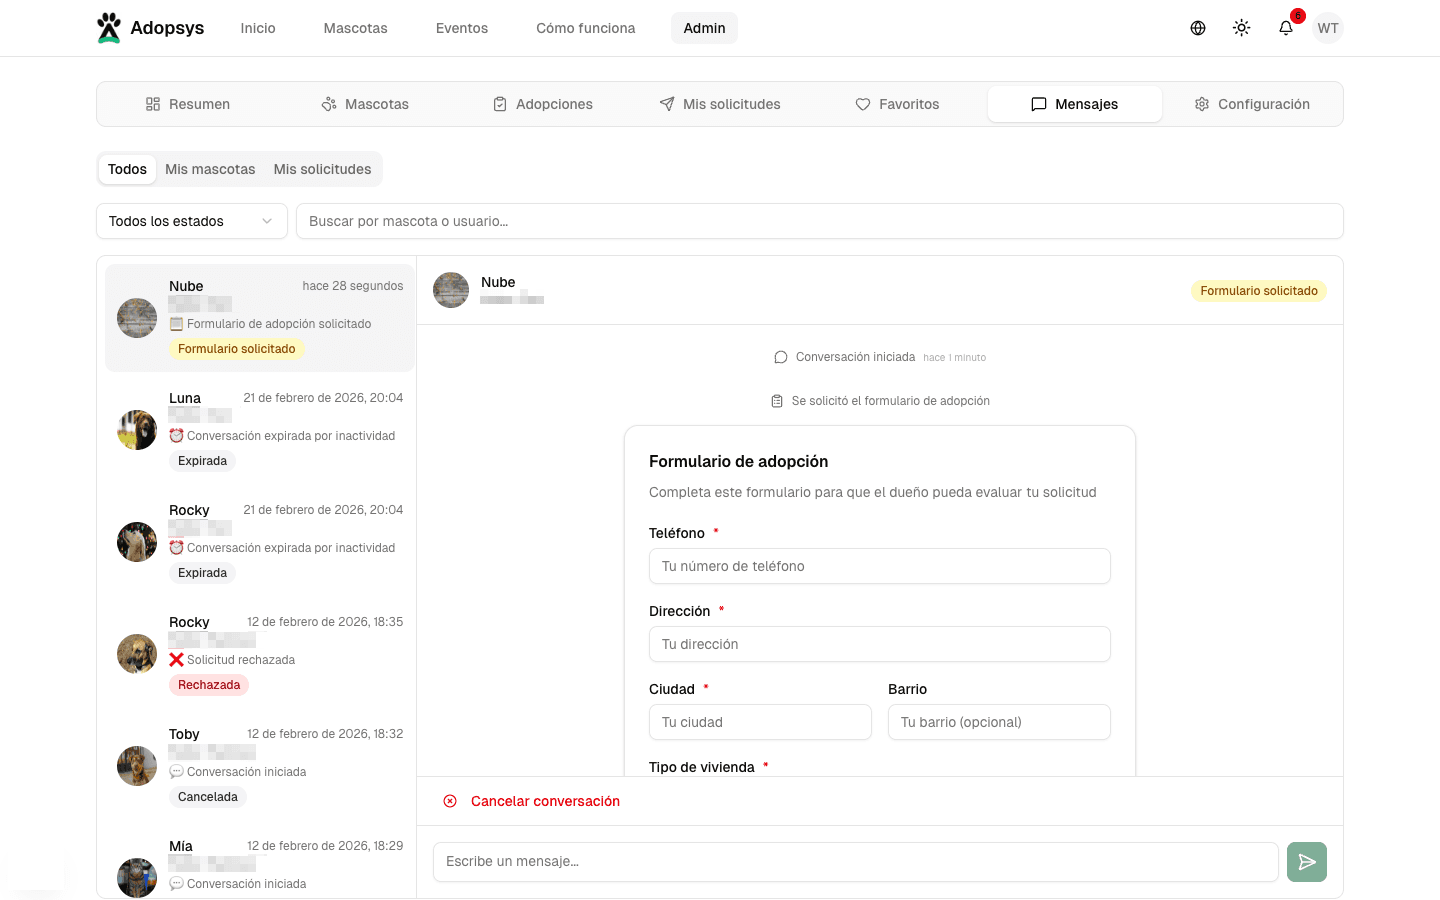1440x900 pixels.
Task: Open the notifications bell icon
Action: click(1285, 28)
